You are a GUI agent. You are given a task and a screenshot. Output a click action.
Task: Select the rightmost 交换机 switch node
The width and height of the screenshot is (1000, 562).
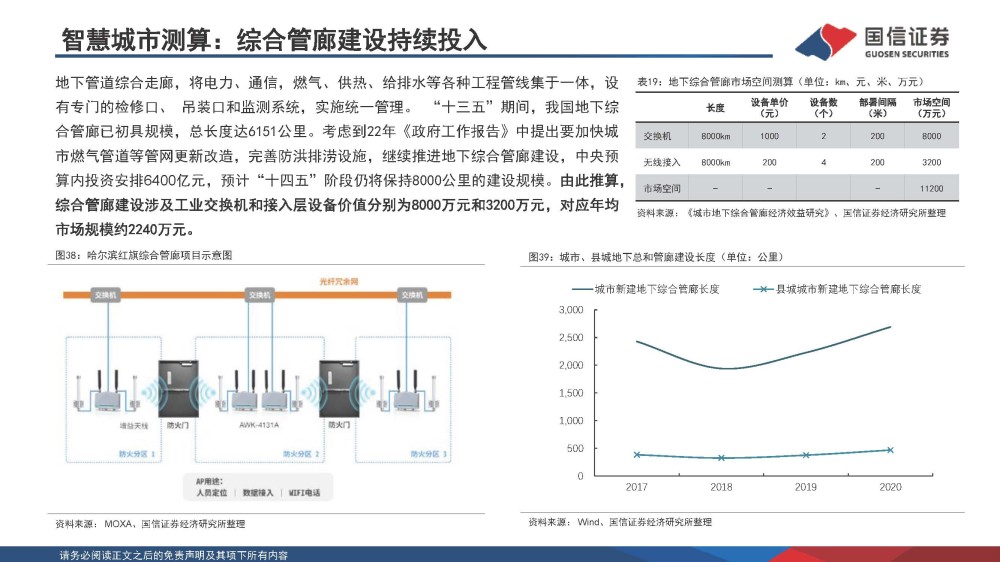(x=411, y=296)
